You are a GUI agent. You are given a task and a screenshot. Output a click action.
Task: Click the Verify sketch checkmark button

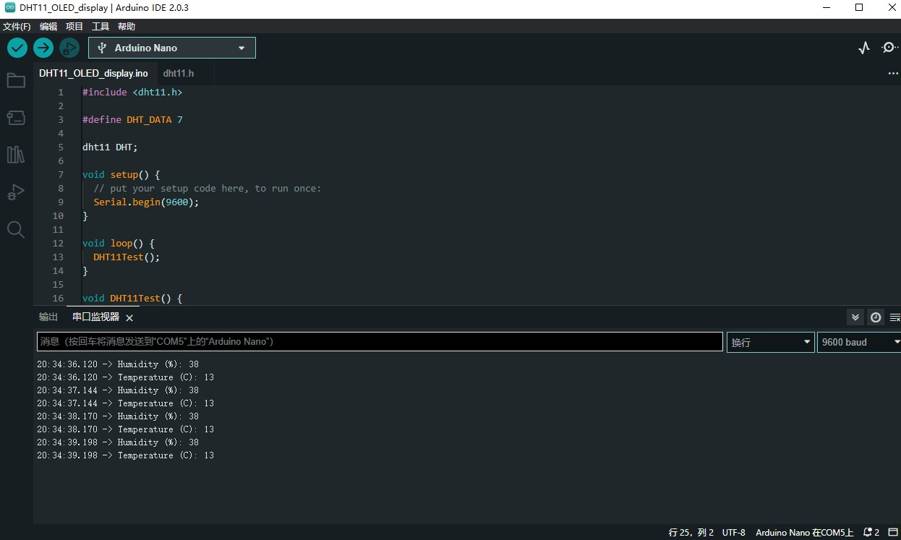pos(17,48)
